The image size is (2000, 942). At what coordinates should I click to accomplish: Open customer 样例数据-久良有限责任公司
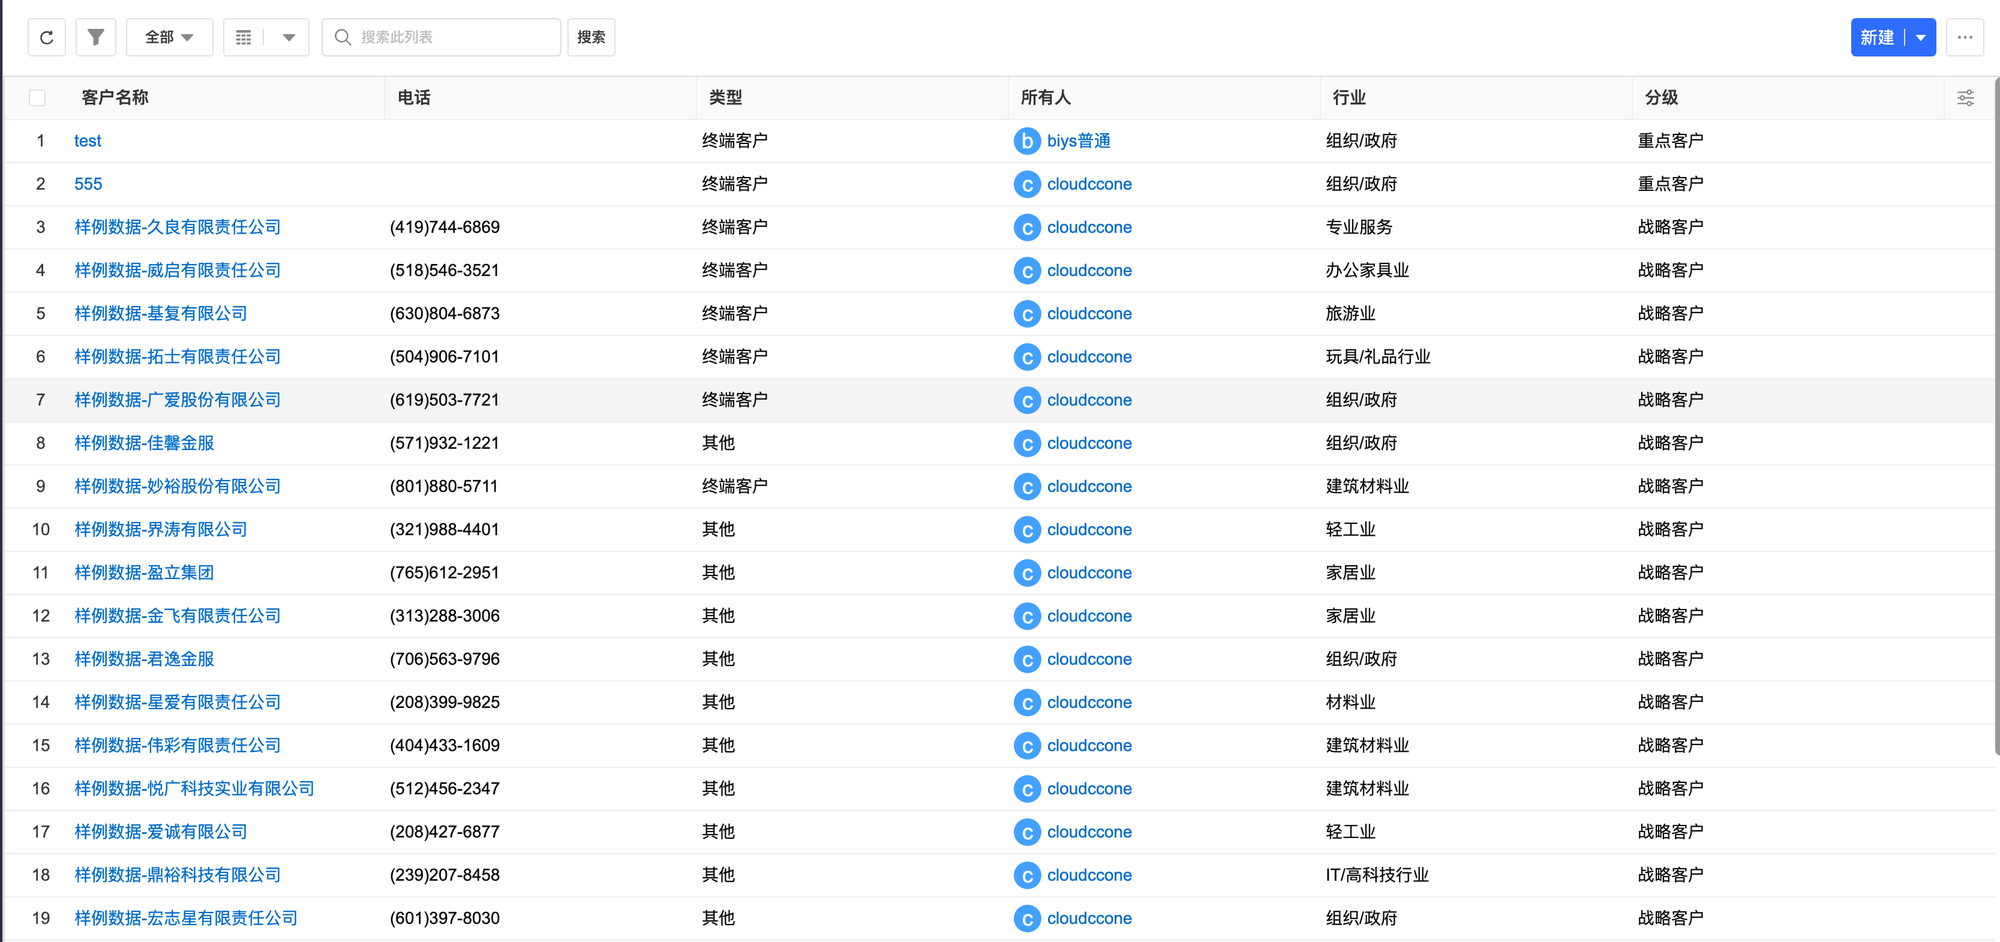(178, 228)
